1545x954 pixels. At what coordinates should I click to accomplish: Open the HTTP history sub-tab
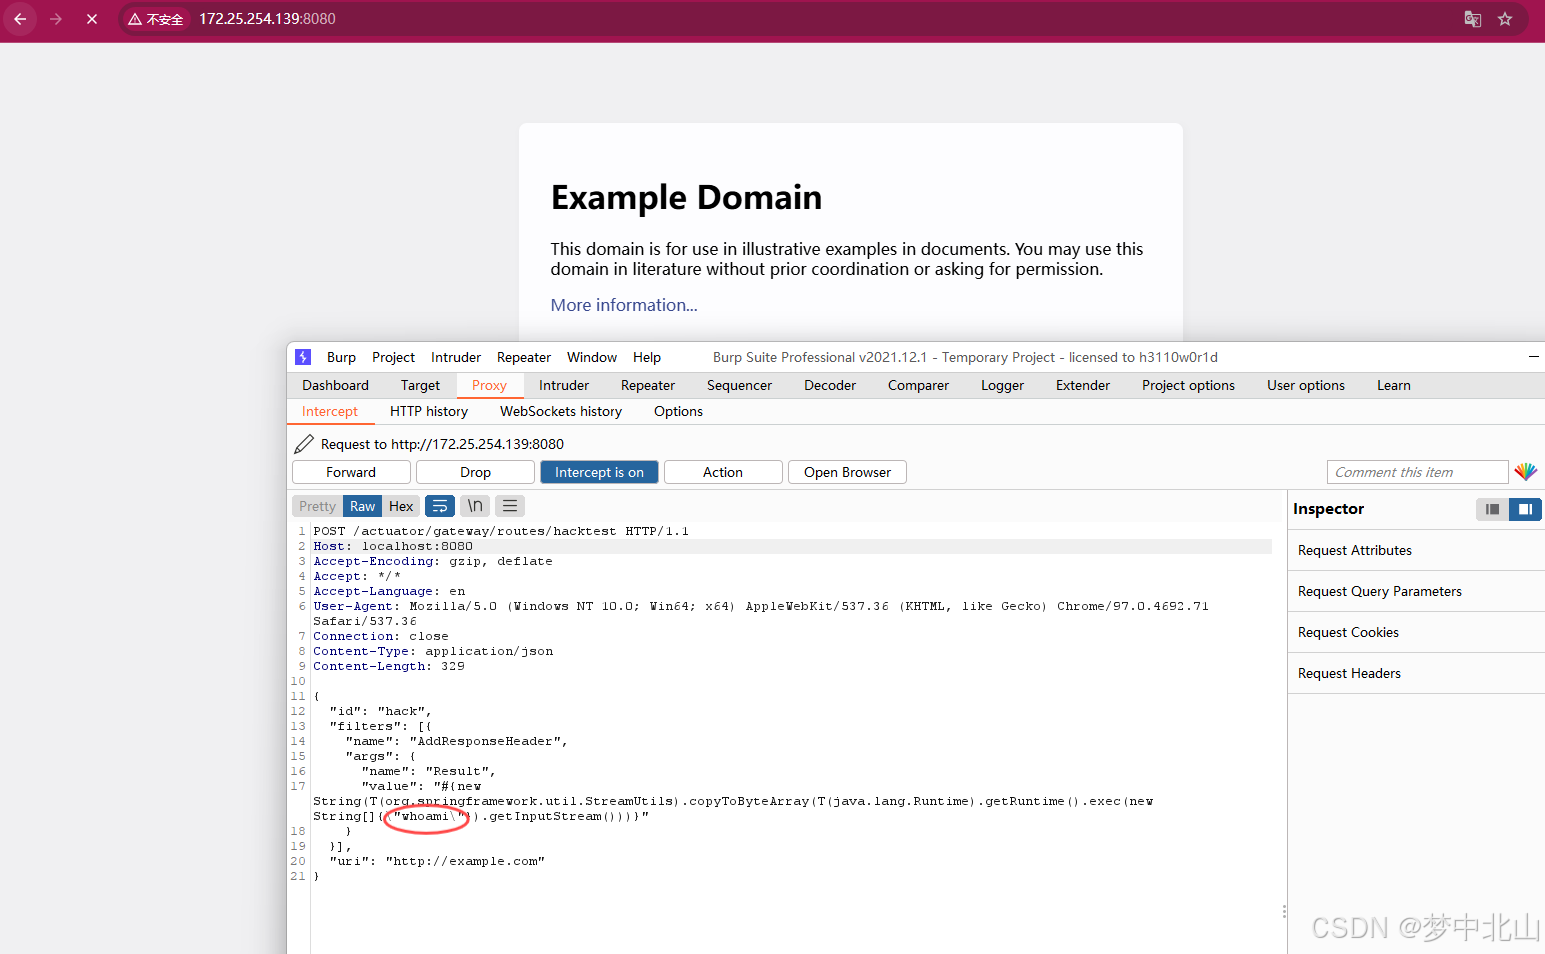coord(429,411)
